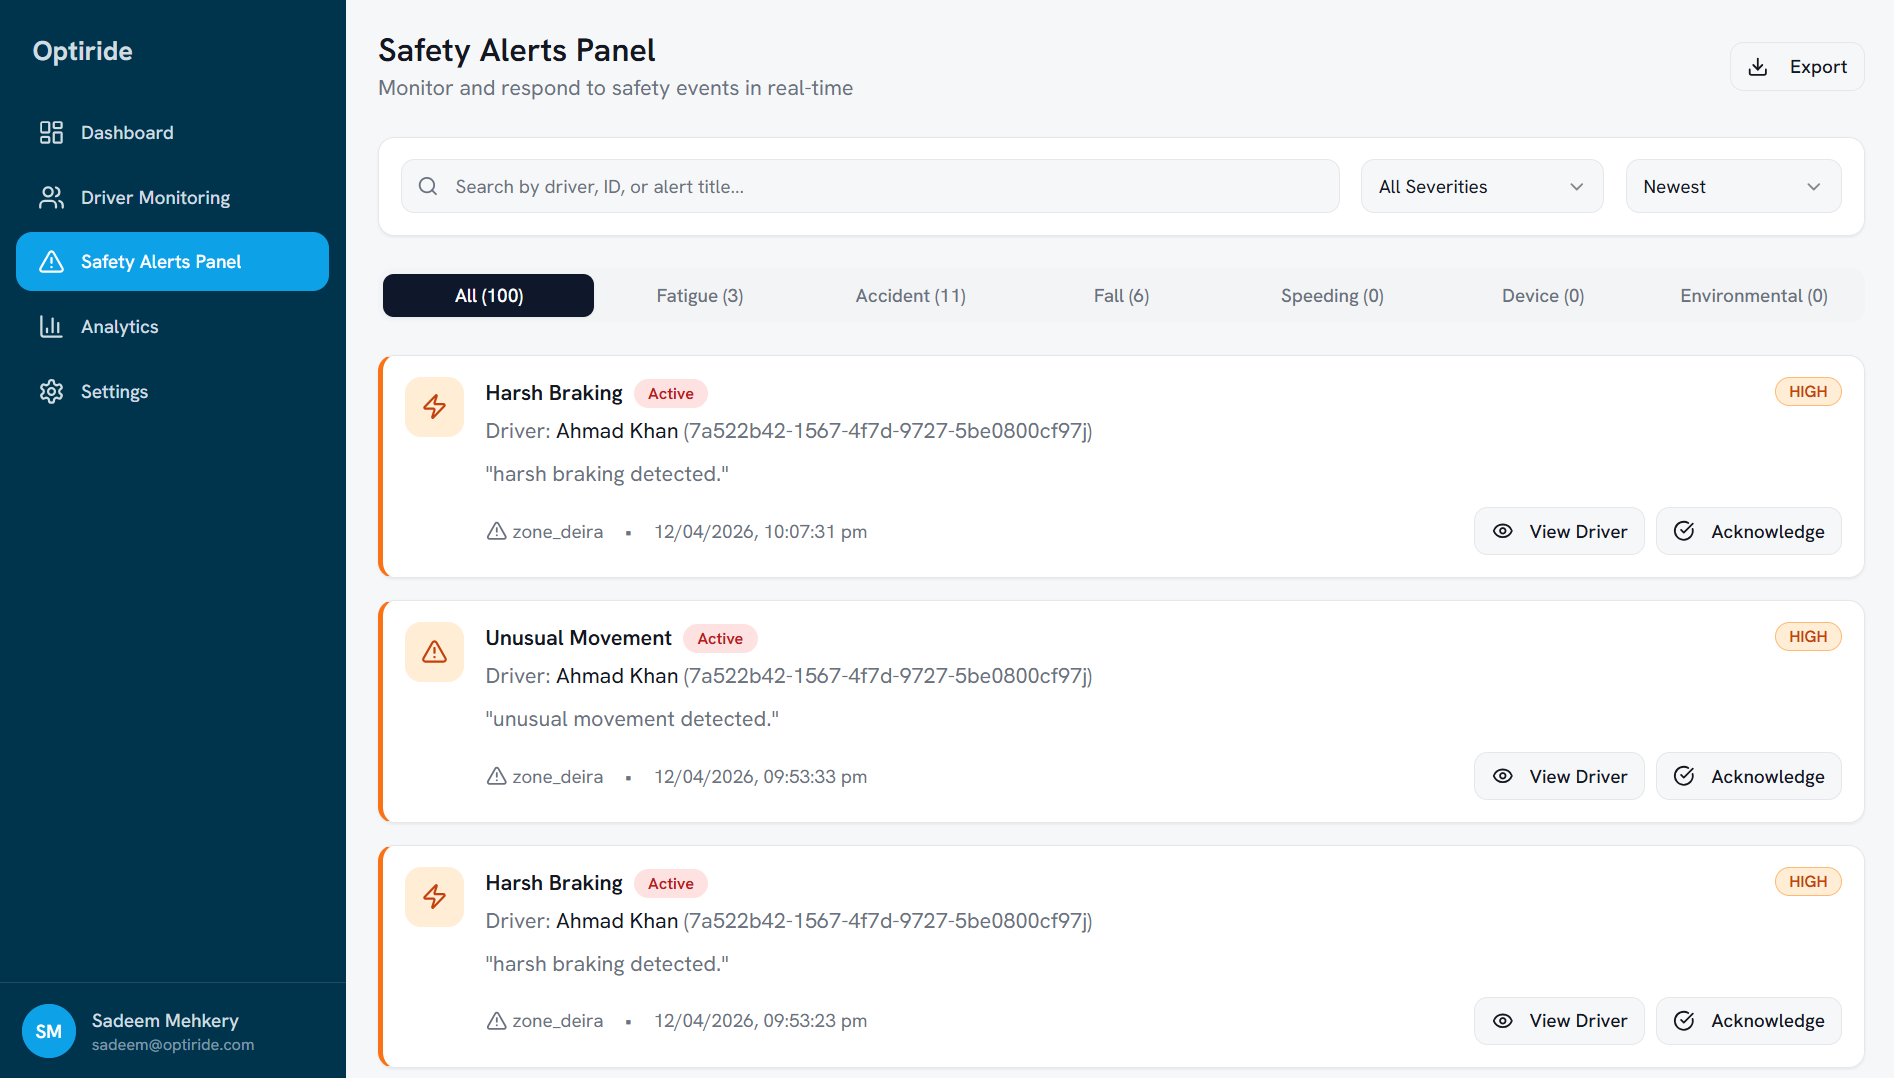Acknowledge the 10:07:31 pm Harsh Braking alert
1894x1078 pixels.
[x=1748, y=531]
